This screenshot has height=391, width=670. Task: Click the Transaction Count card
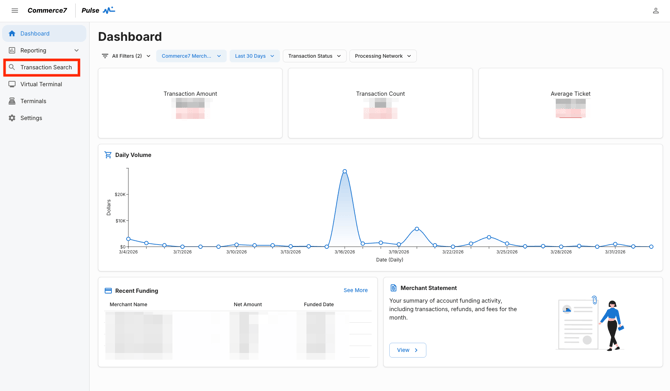coord(380,103)
